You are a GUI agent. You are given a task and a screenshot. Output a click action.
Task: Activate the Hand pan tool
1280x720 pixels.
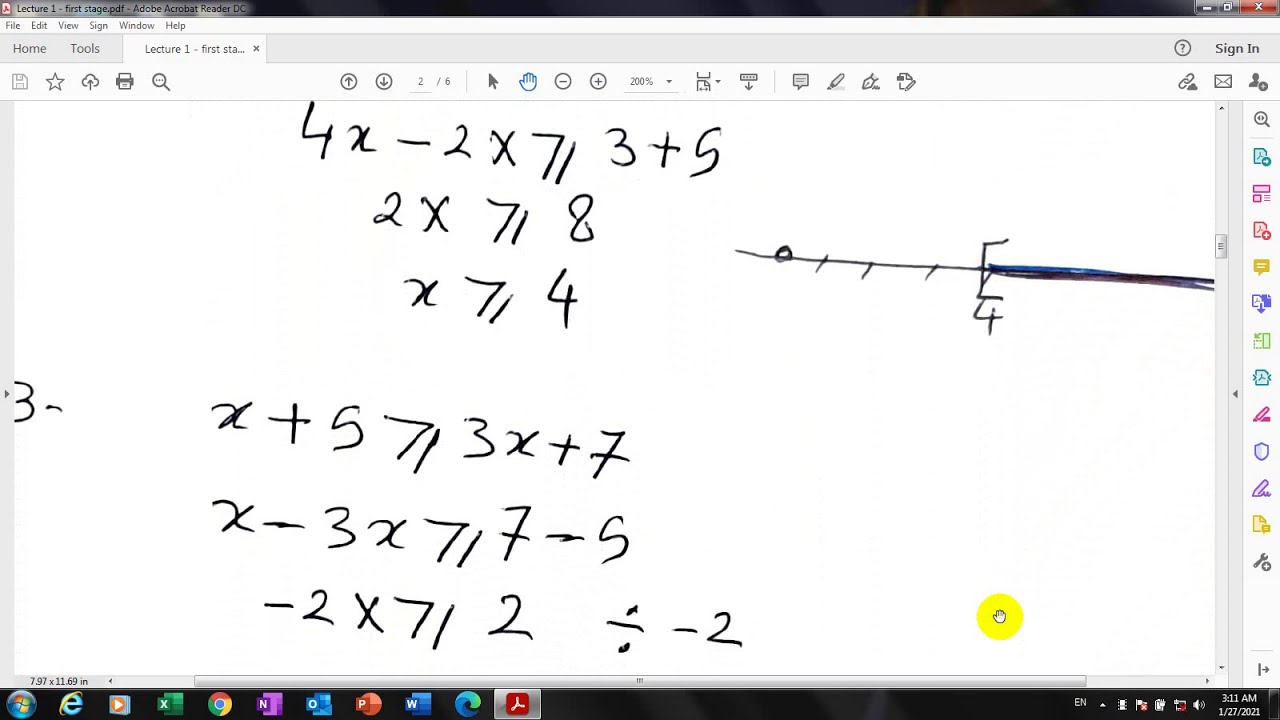click(528, 82)
